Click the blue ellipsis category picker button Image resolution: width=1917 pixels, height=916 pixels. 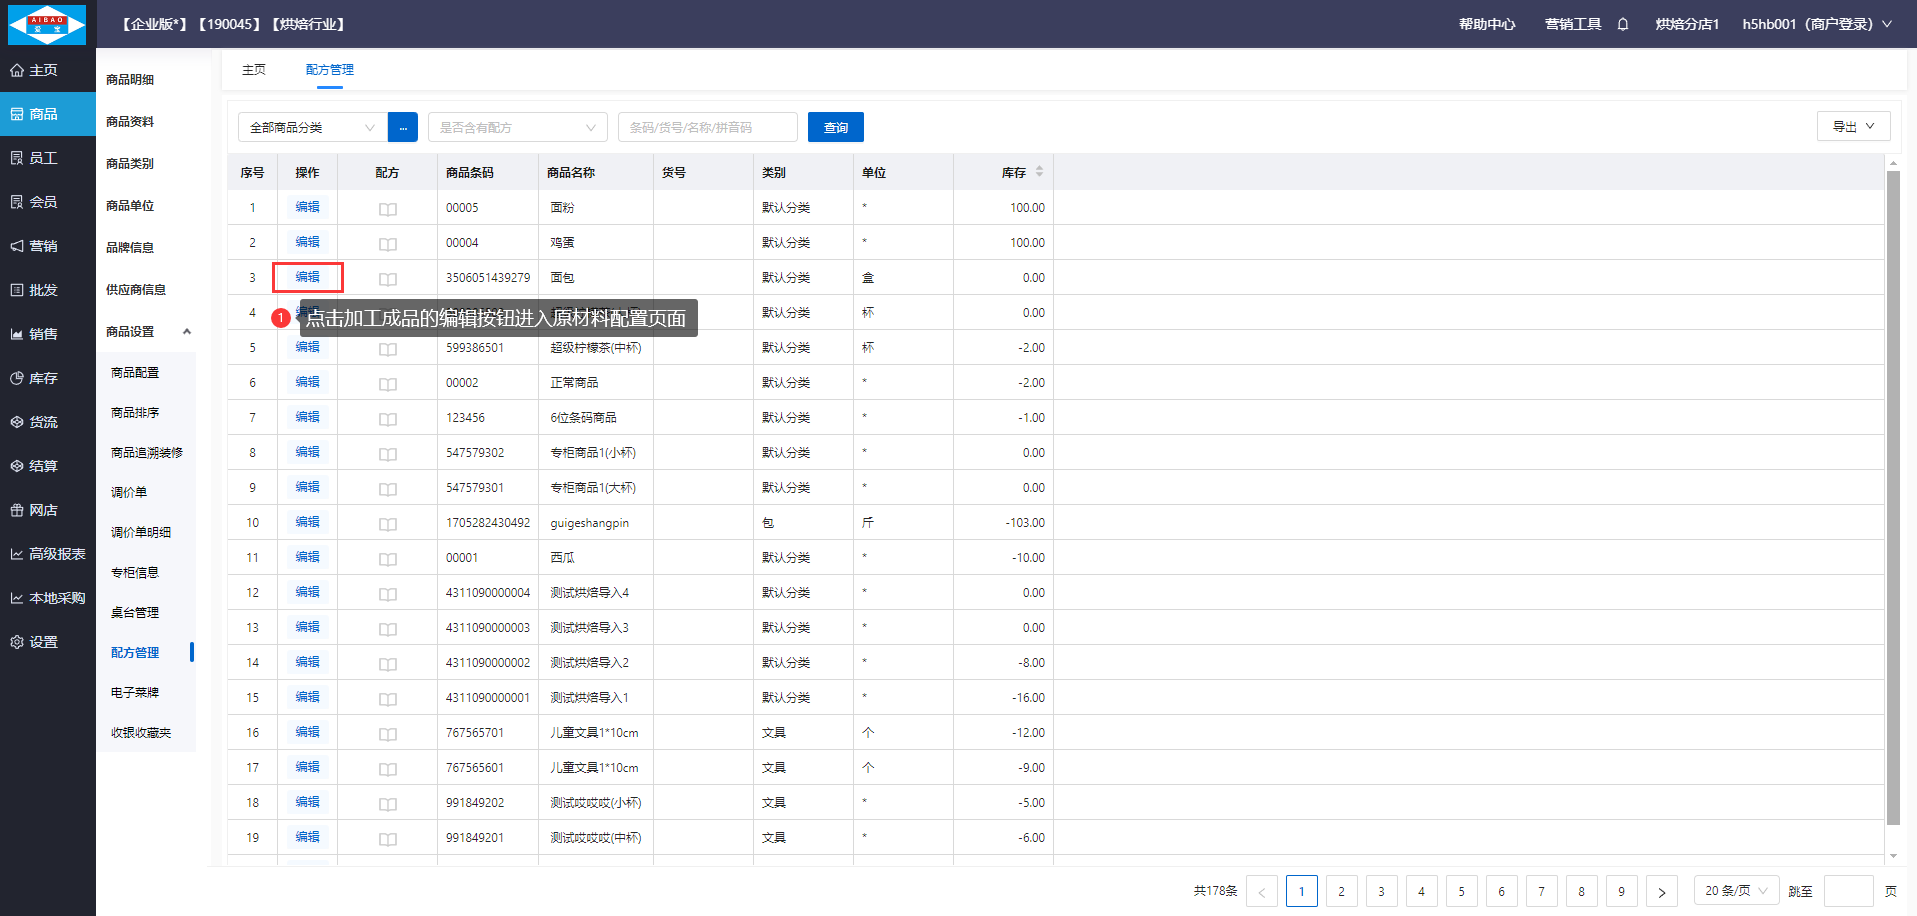(x=403, y=127)
